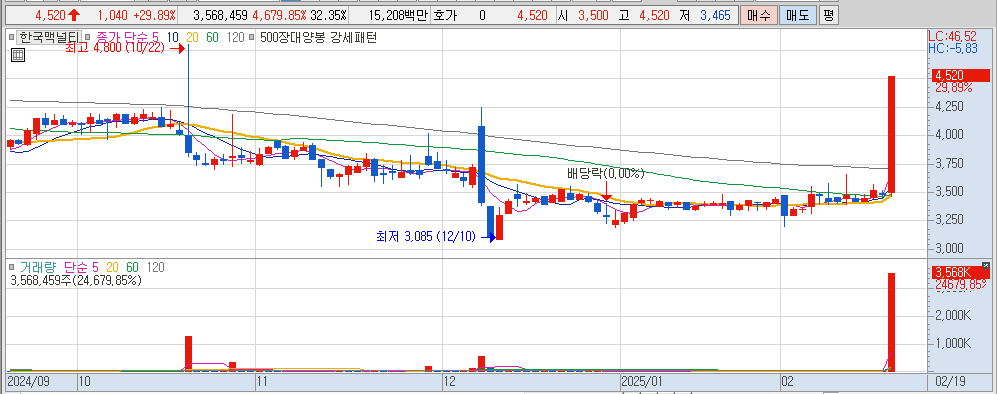Click the latest tall red candlestick

pyautogui.click(x=891, y=135)
